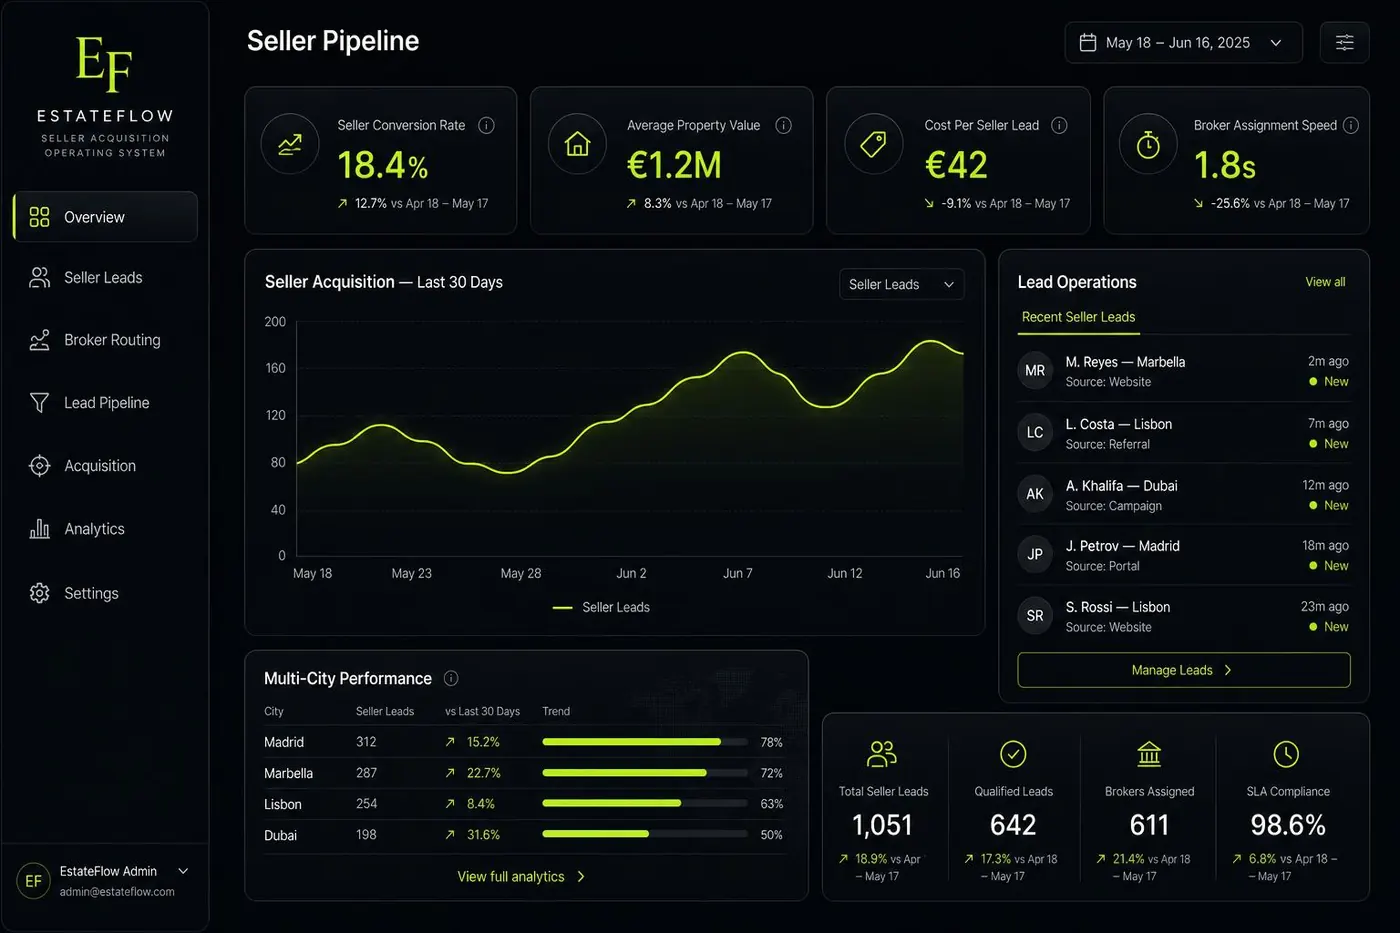Click Dubai trend progress bar
This screenshot has width=1400, height=933.
pos(645,834)
